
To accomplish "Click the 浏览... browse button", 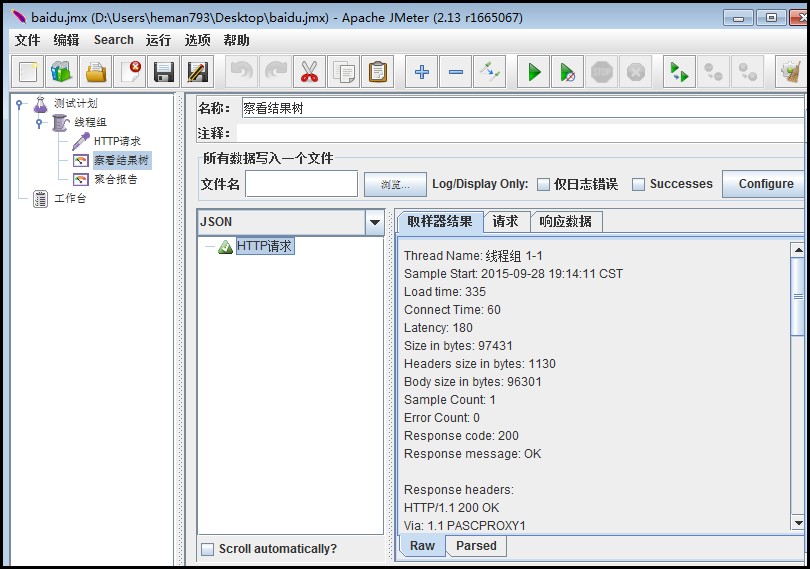I will [x=395, y=184].
